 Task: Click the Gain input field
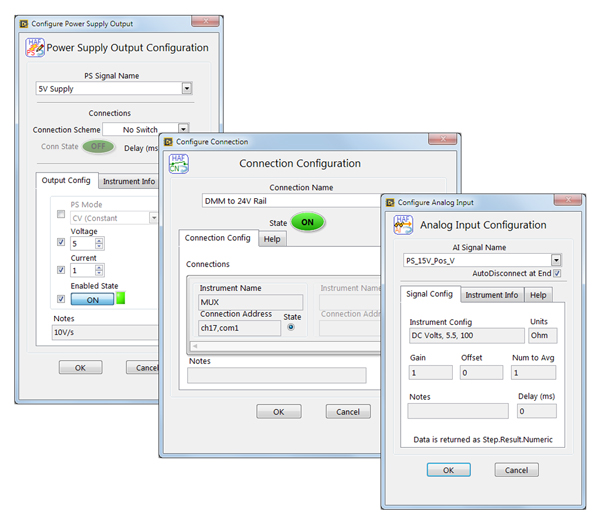point(430,372)
